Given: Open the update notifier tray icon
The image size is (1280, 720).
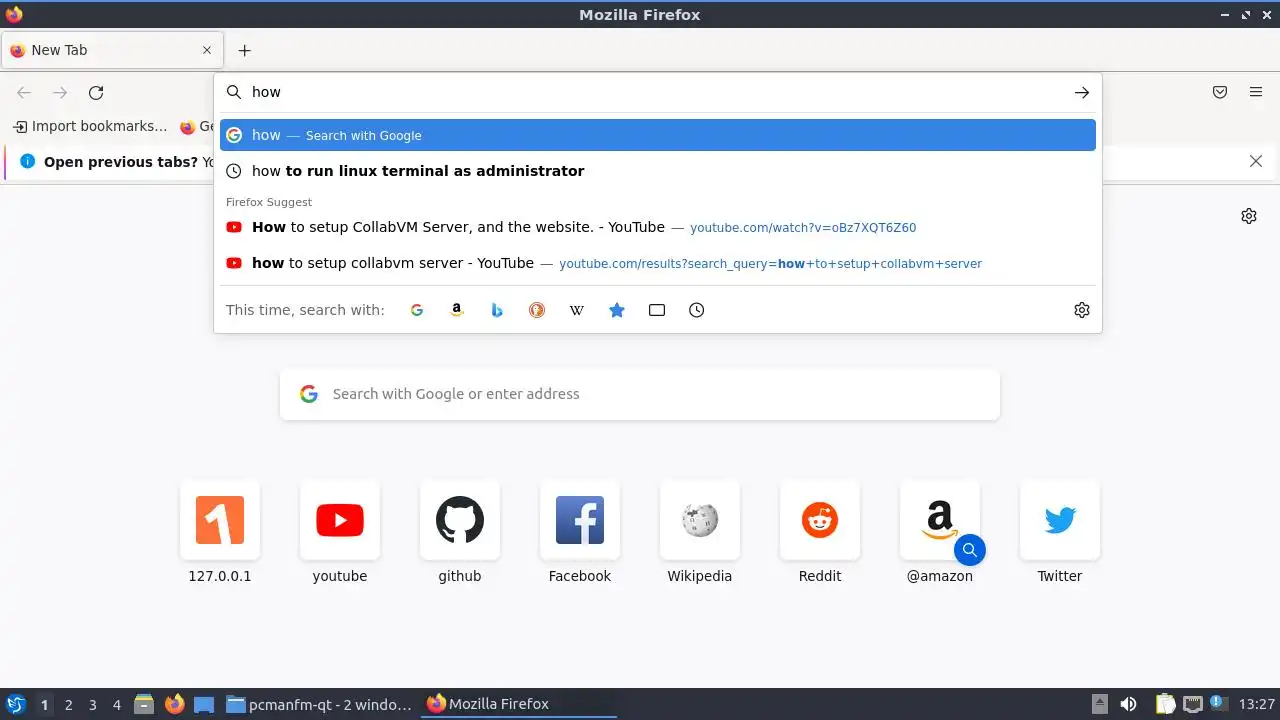Looking at the screenshot, I should (x=1219, y=703).
